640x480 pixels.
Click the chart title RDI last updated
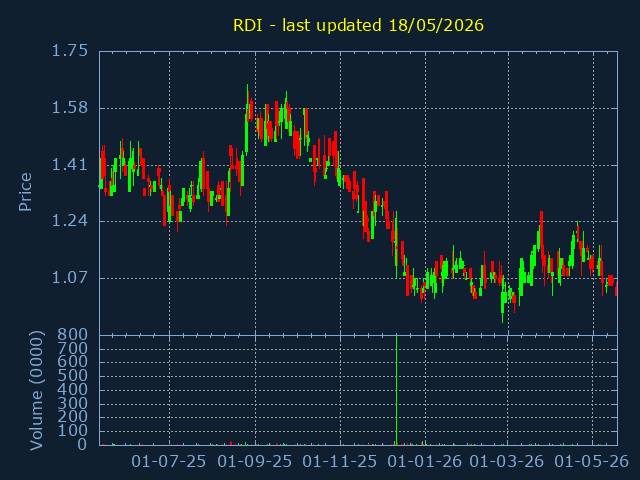(x=358, y=25)
